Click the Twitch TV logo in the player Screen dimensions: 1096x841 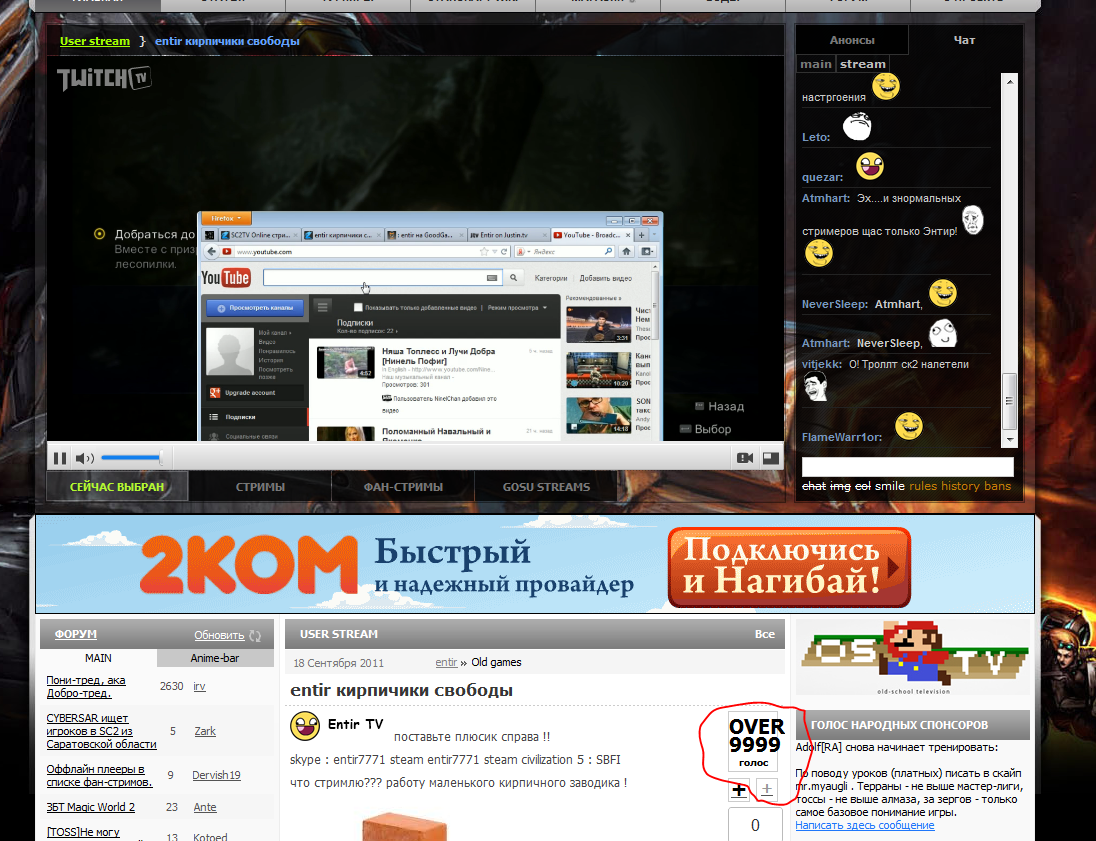[x=103, y=78]
